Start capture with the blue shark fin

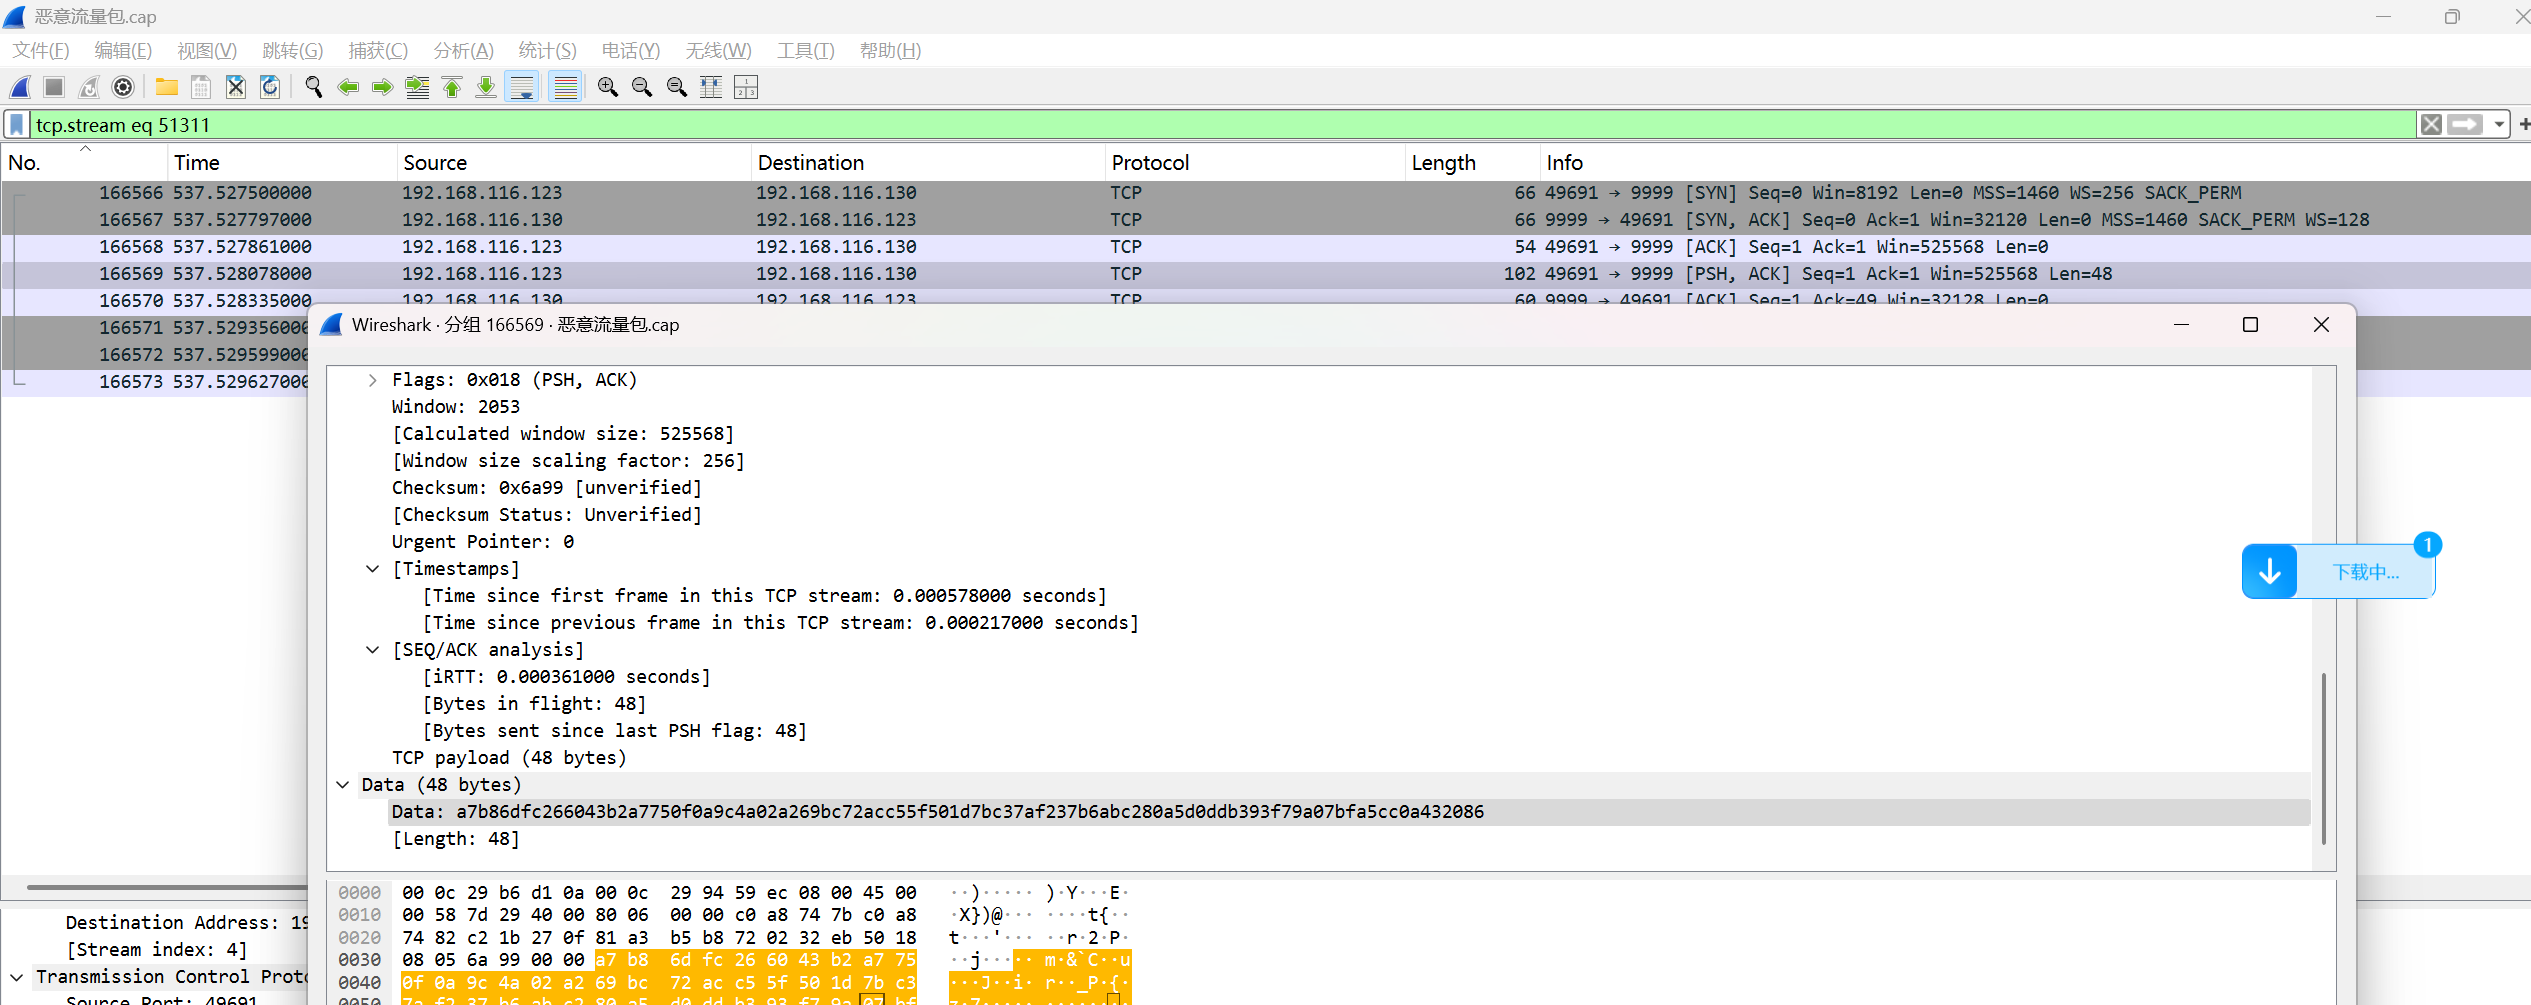pos(20,87)
